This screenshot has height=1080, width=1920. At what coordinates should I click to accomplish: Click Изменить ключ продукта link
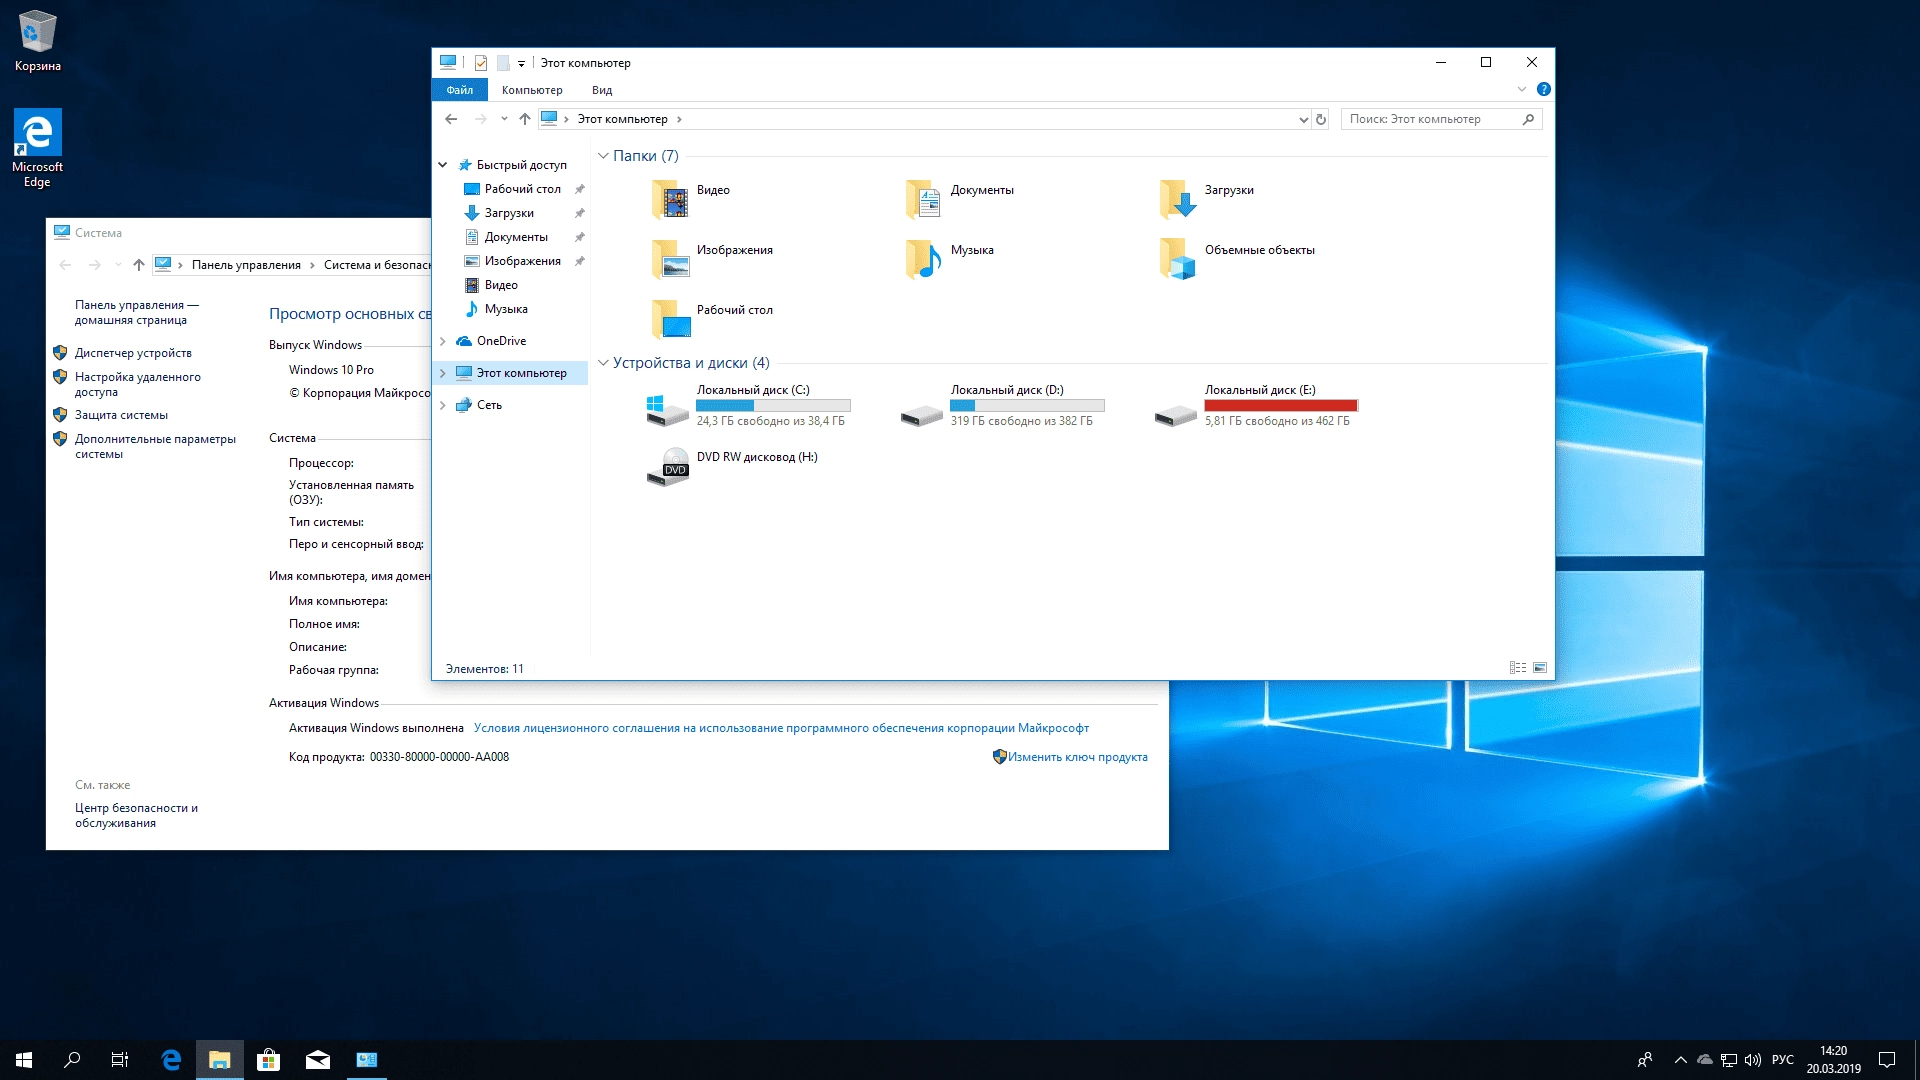pos(1077,757)
